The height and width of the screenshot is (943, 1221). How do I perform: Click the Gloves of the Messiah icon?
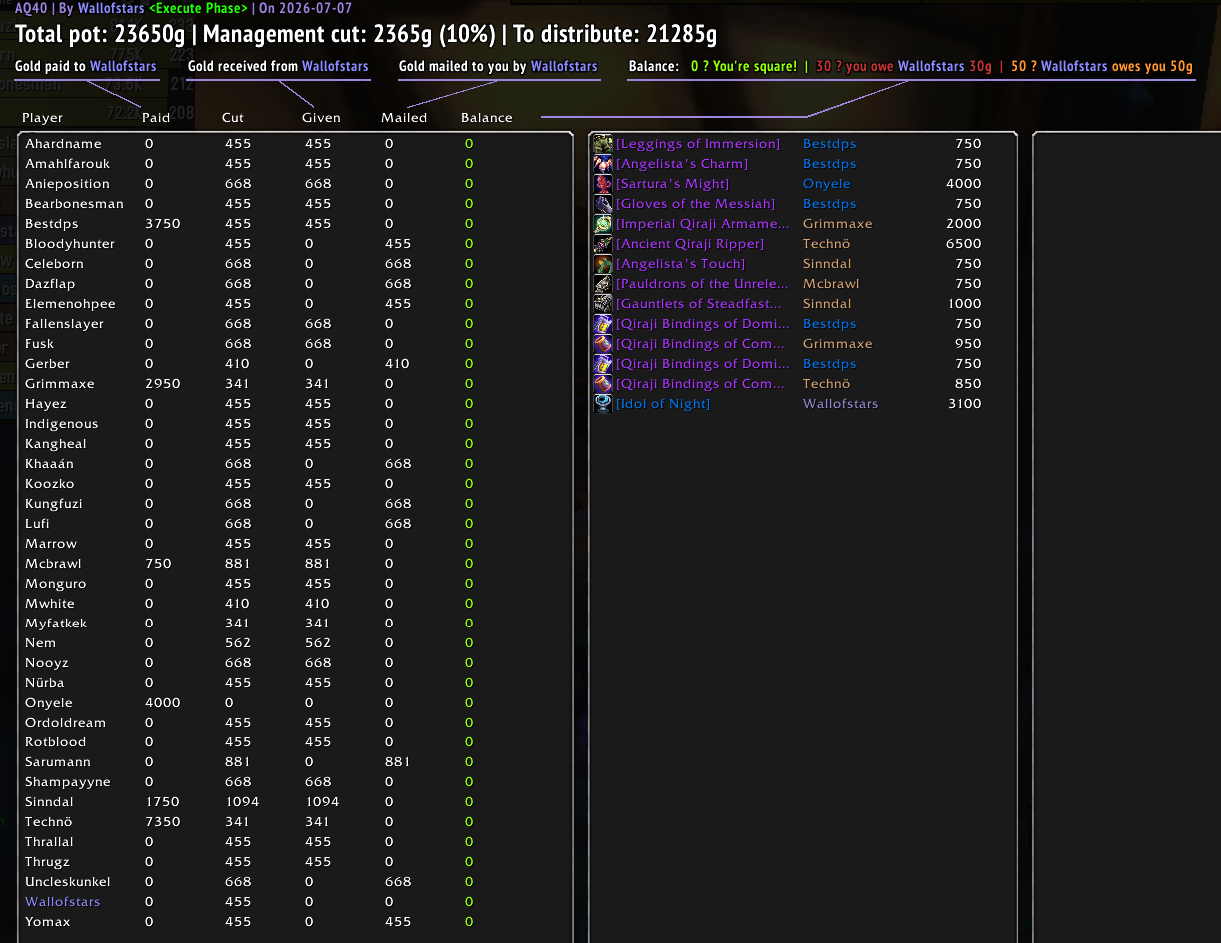click(603, 204)
